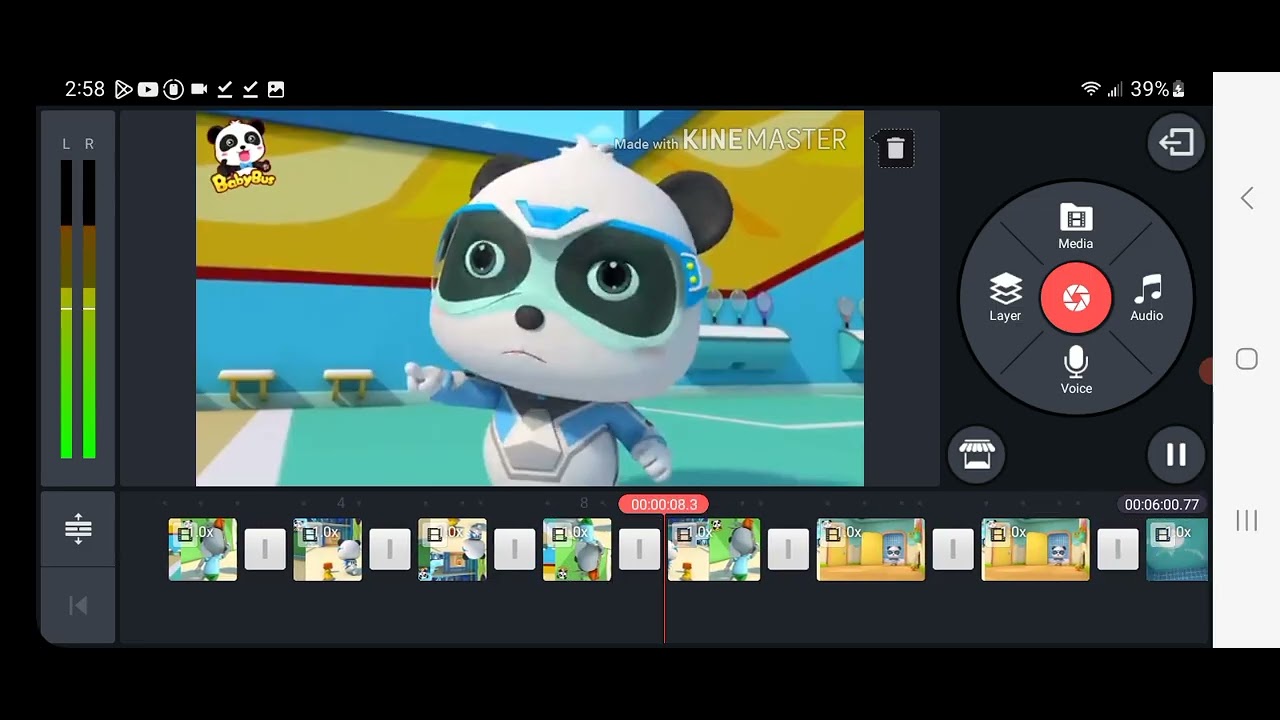Start a Voice recording
The image size is (1280, 720).
pyautogui.click(x=1076, y=370)
